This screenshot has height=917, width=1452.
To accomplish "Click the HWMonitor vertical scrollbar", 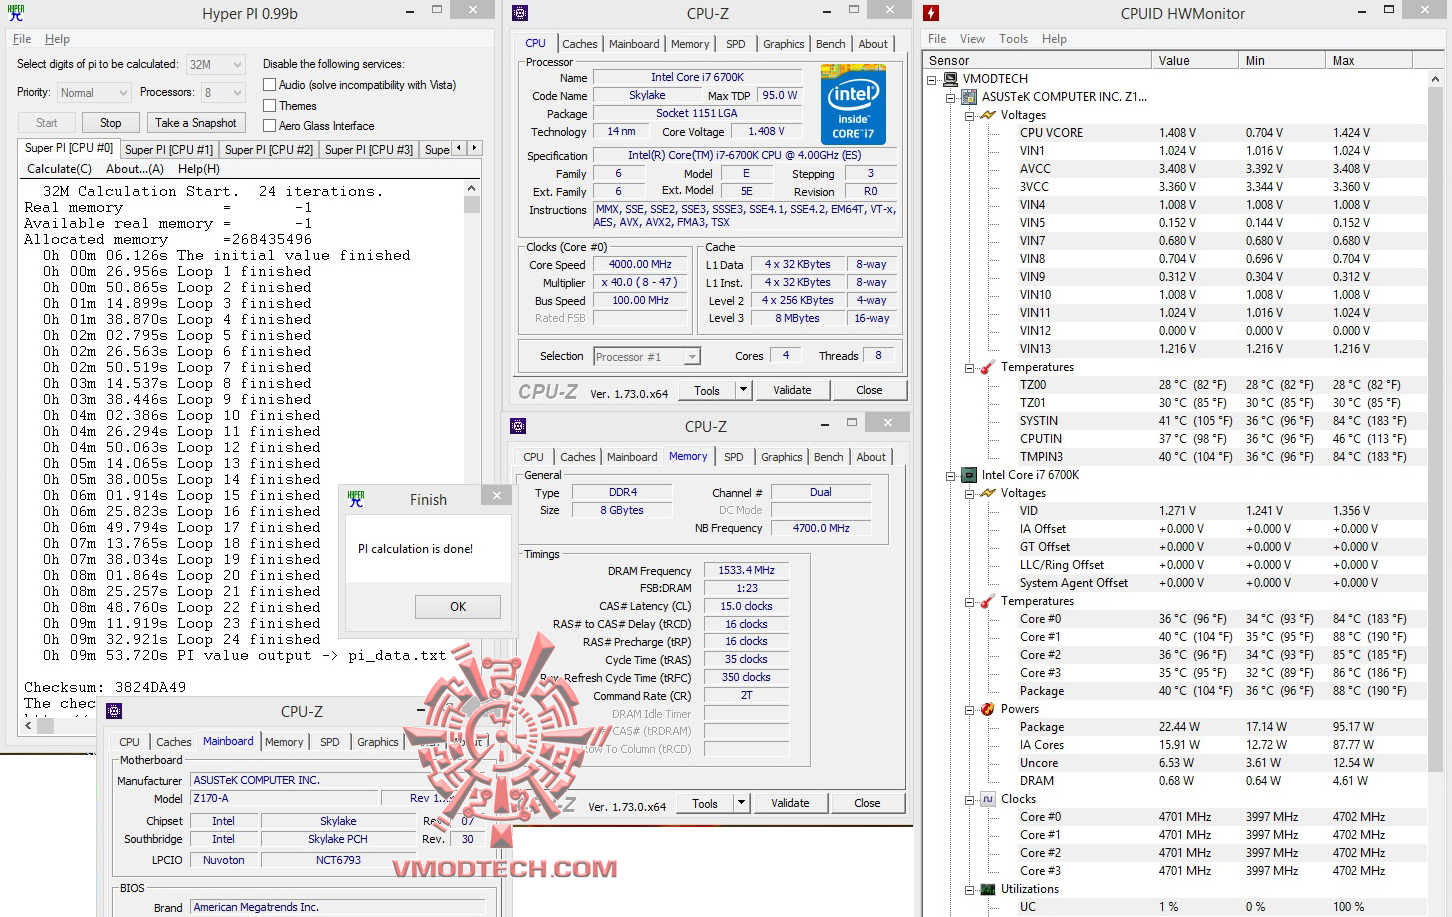I will pyautogui.click(x=1437, y=493).
